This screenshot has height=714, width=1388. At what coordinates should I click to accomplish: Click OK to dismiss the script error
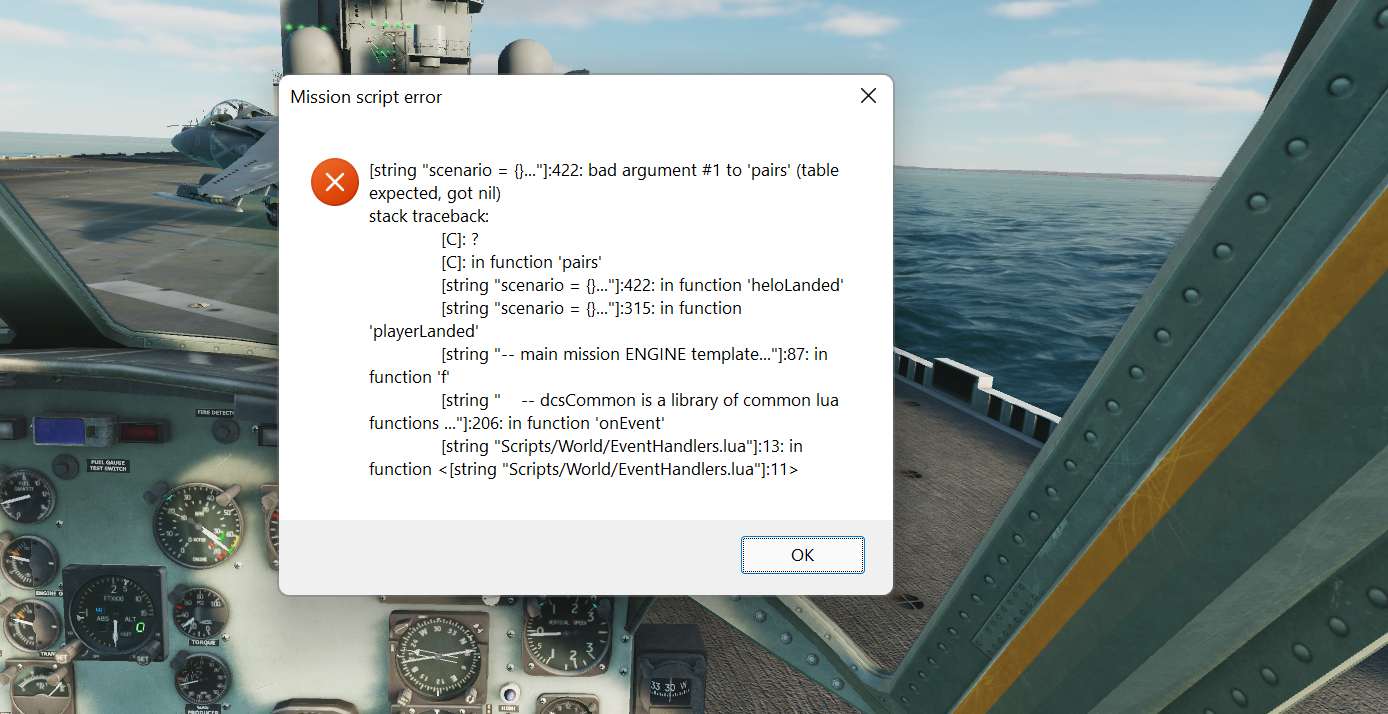click(x=802, y=555)
